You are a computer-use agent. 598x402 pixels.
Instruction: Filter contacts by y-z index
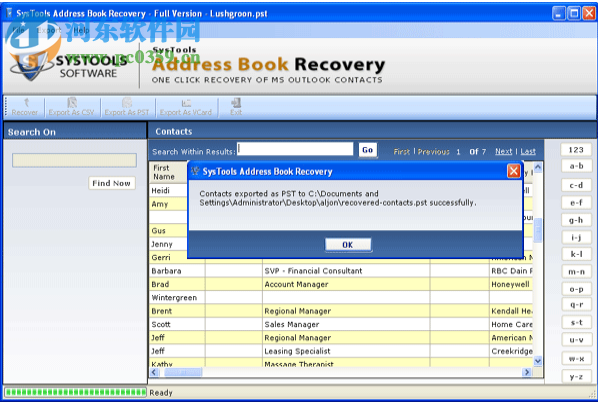click(576, 377)
